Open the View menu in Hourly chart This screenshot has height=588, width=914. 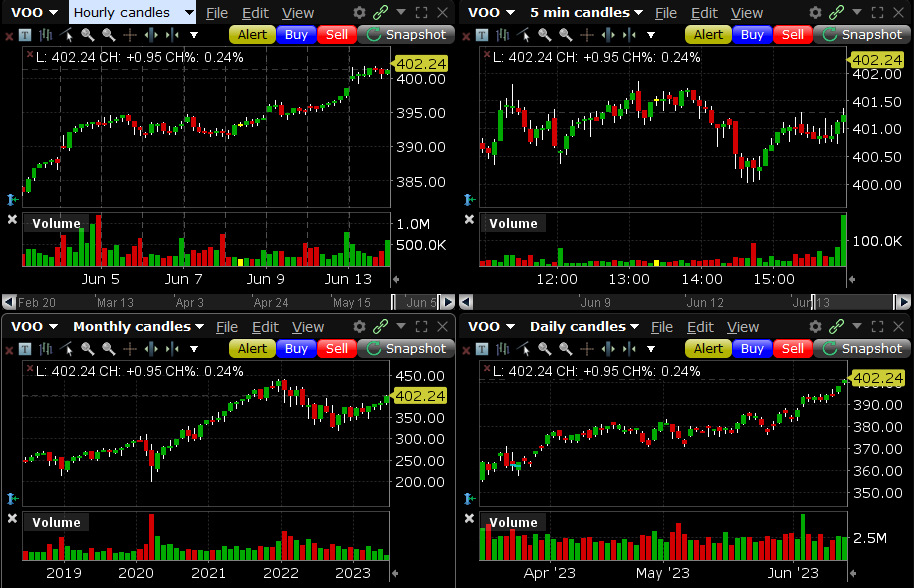tap(297, 13)
